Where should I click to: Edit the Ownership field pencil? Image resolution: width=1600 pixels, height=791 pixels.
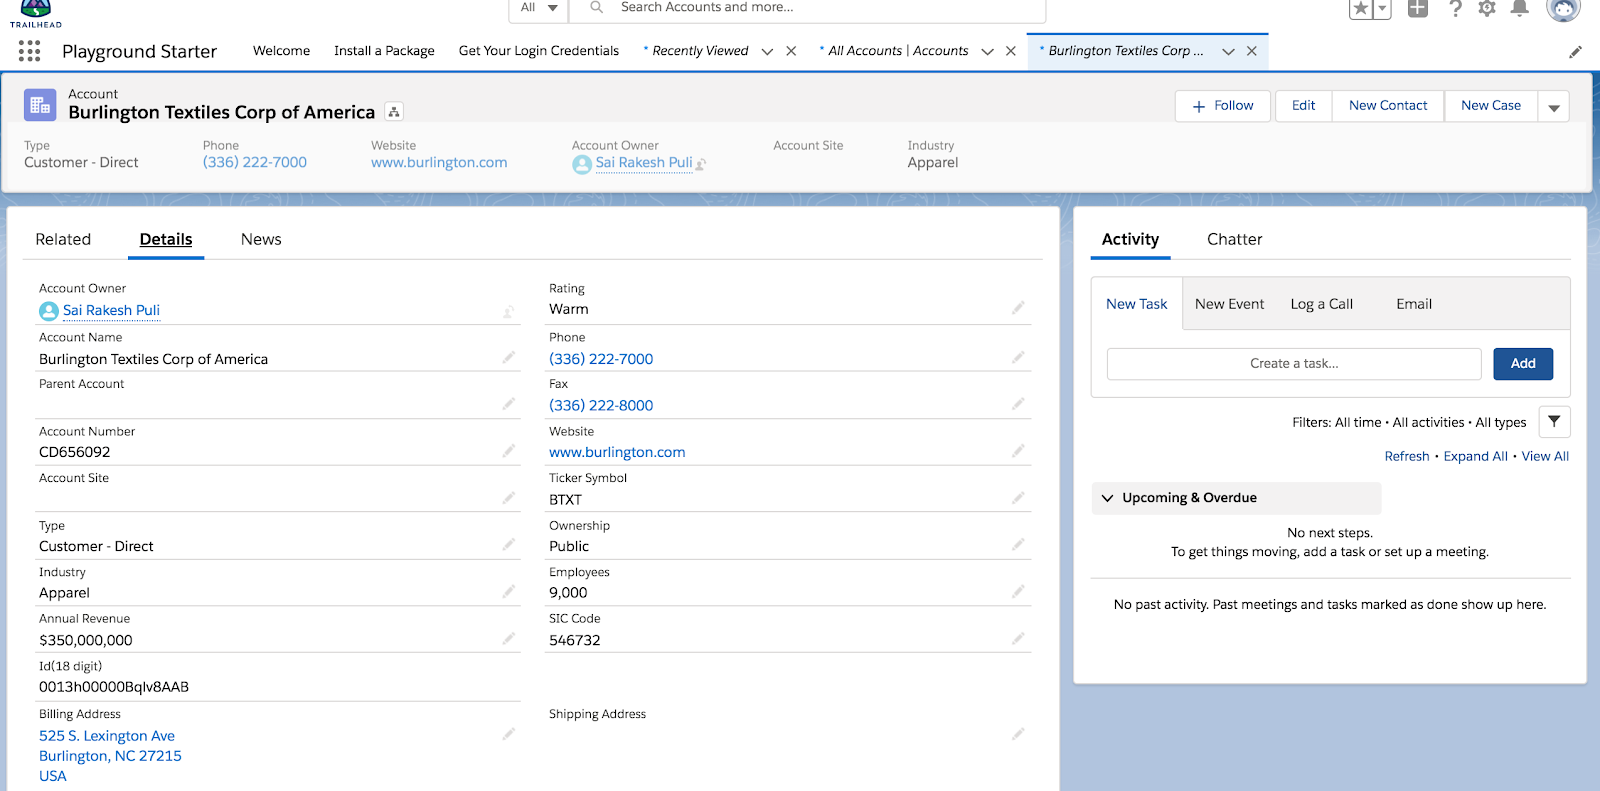(1018, 545)
